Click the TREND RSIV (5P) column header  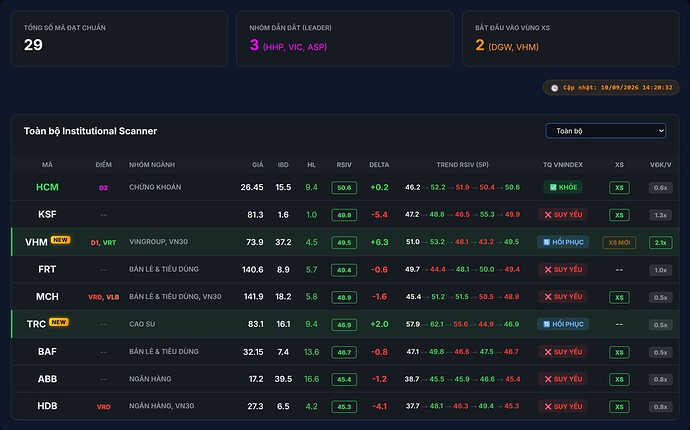pyautogui.click(x=462, y=165)
